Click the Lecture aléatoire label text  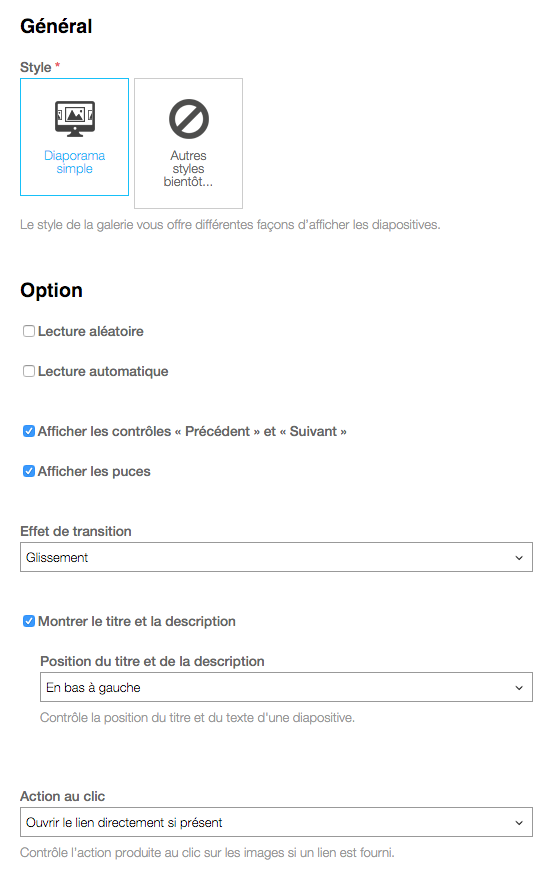(x=90, y=331)
